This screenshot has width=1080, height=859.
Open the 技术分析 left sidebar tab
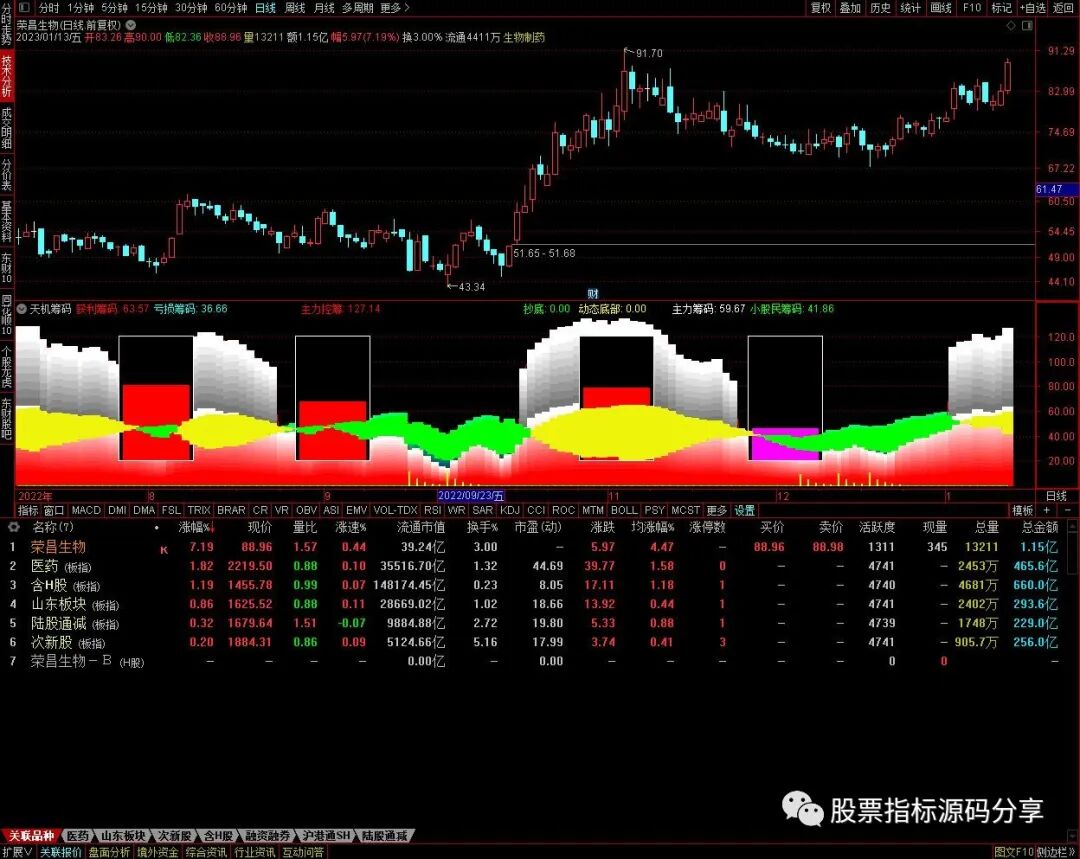(6, 76)
